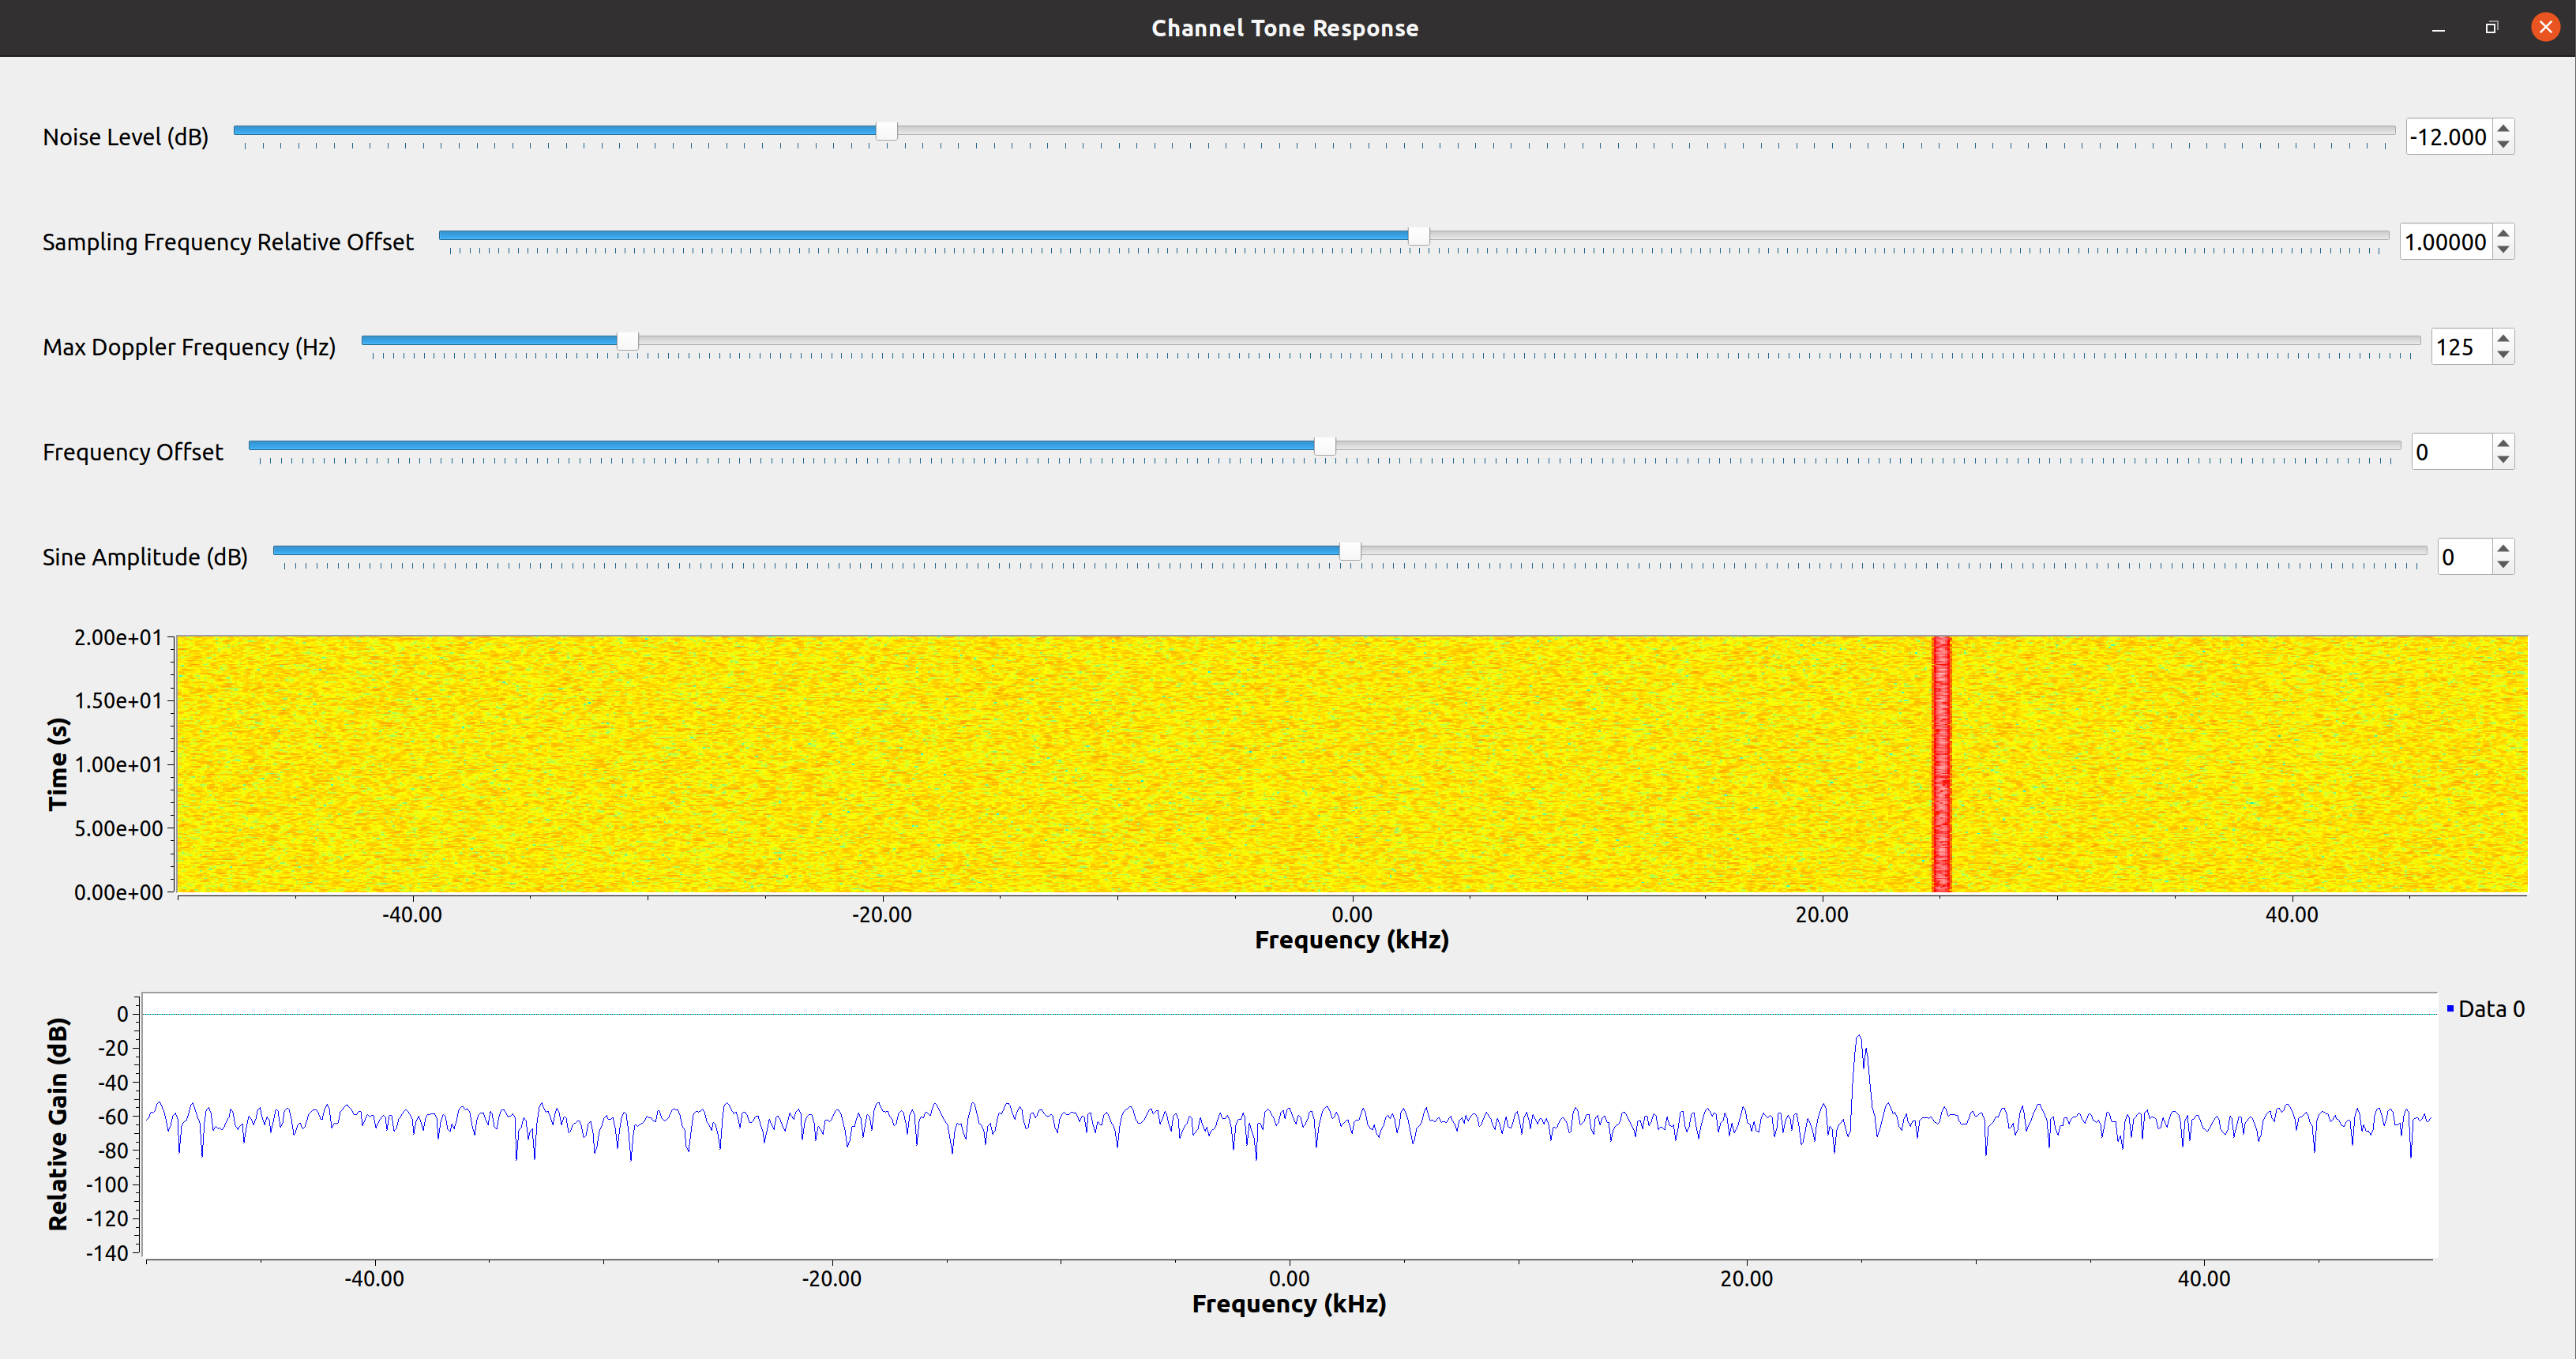This screenshot has height=1359, width=2576.
Task: Click the red tone line in waterfall
Action: pyautogui.click(x=1941, y=764)
